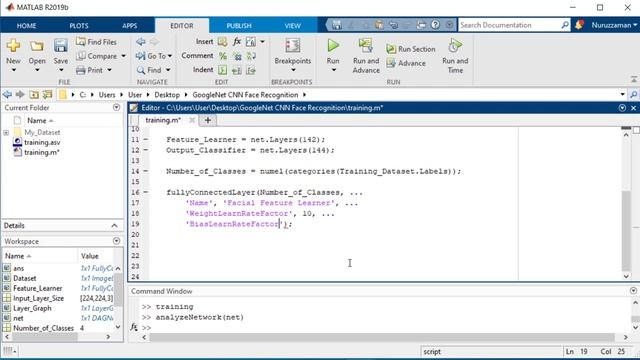This screenshot has width=640, height=360.
Task: Click Find Files in the File section
Action: [x=96, y=42]
